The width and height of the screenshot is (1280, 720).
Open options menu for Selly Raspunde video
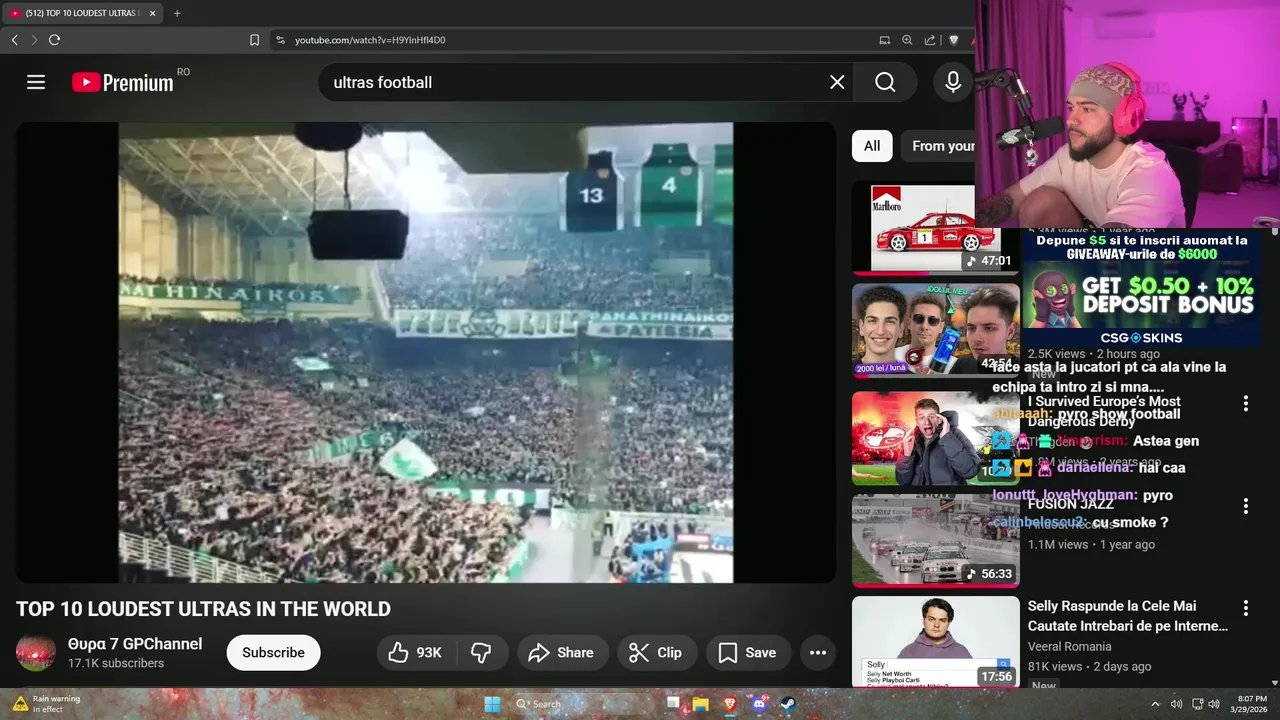tap(1246, 608)
